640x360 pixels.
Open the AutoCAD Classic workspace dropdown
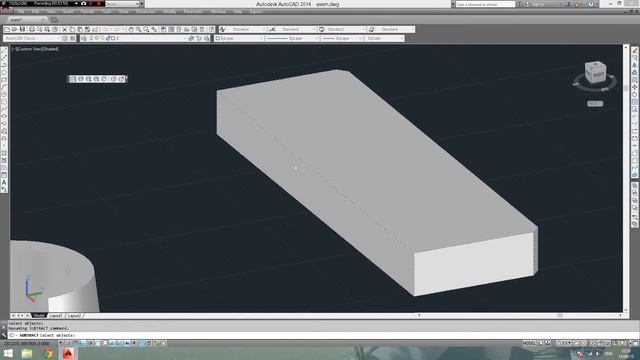33,38
